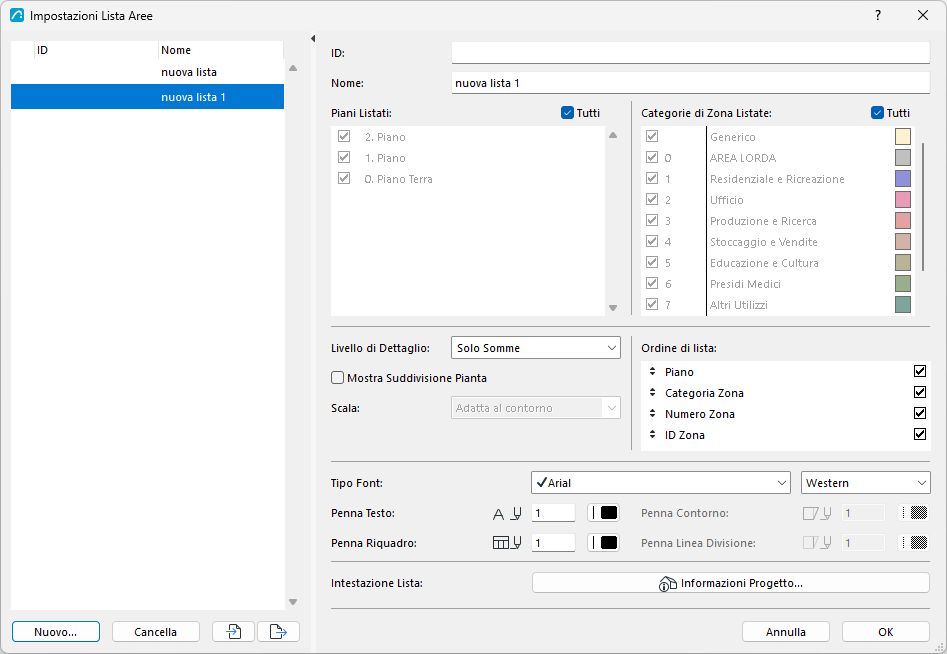Click the move handle beside Piano
Image resolution: width=947 pixels, height=654 pixels.
click(652, 371)
